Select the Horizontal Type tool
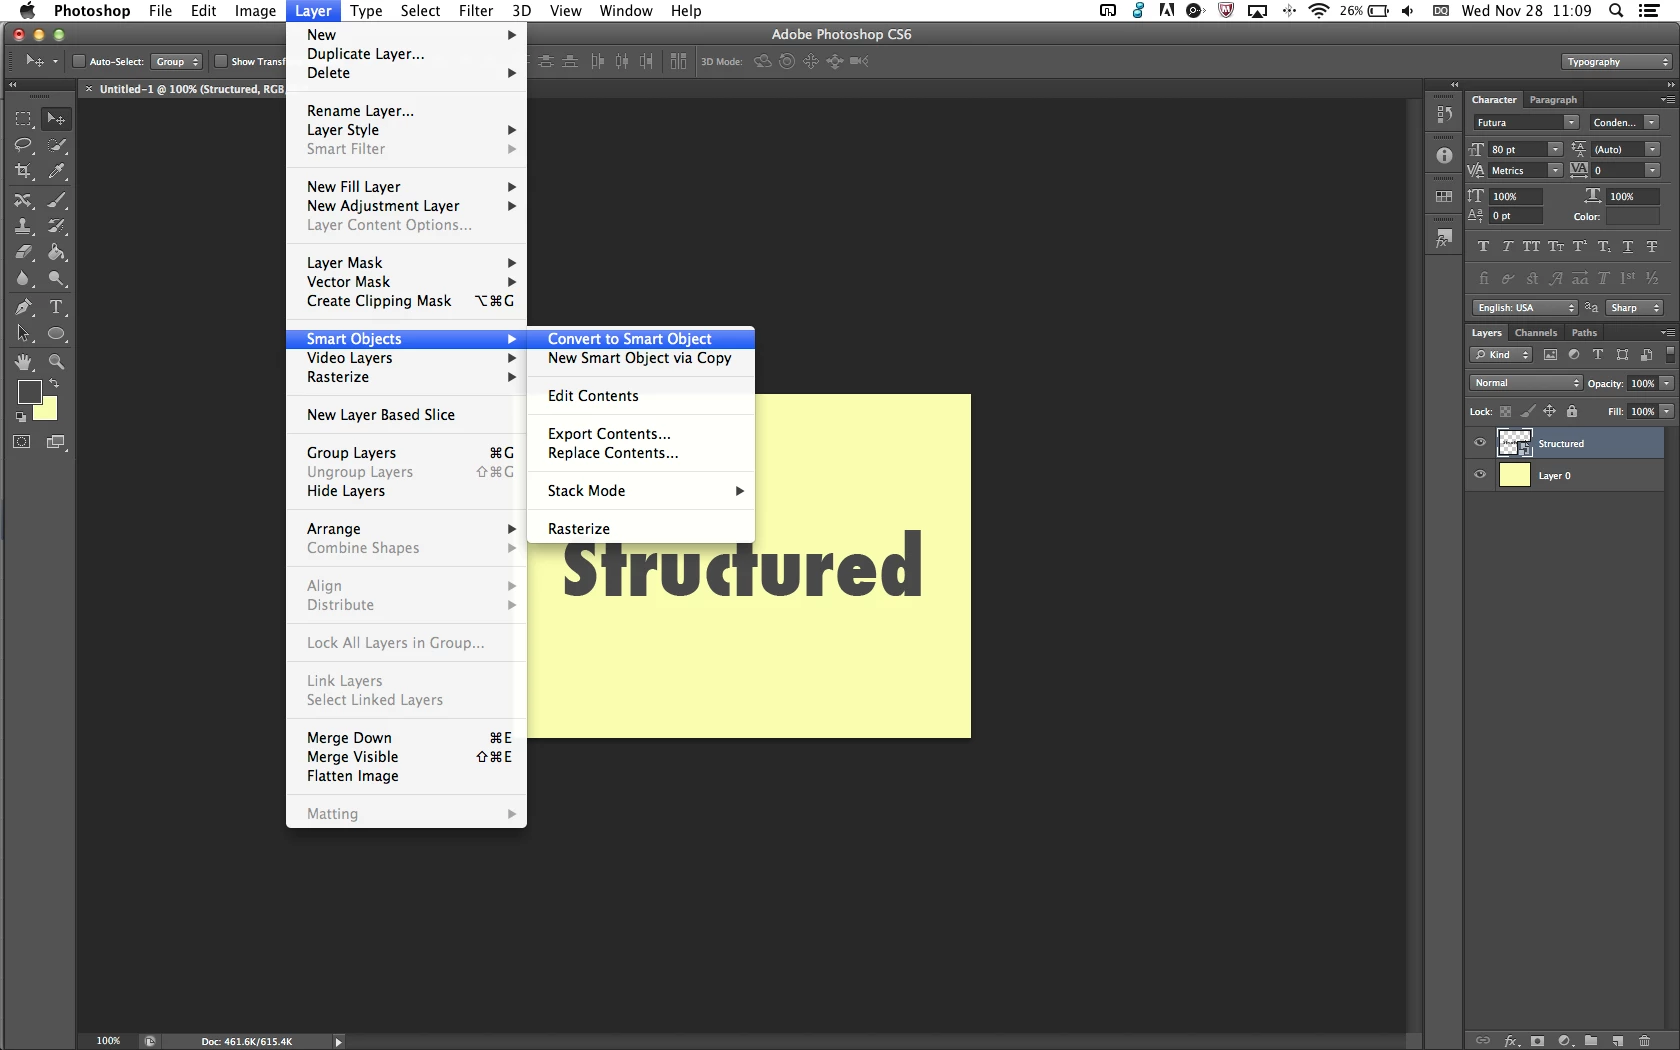This screenshot has width=1680, height=1050. (57, 307)
